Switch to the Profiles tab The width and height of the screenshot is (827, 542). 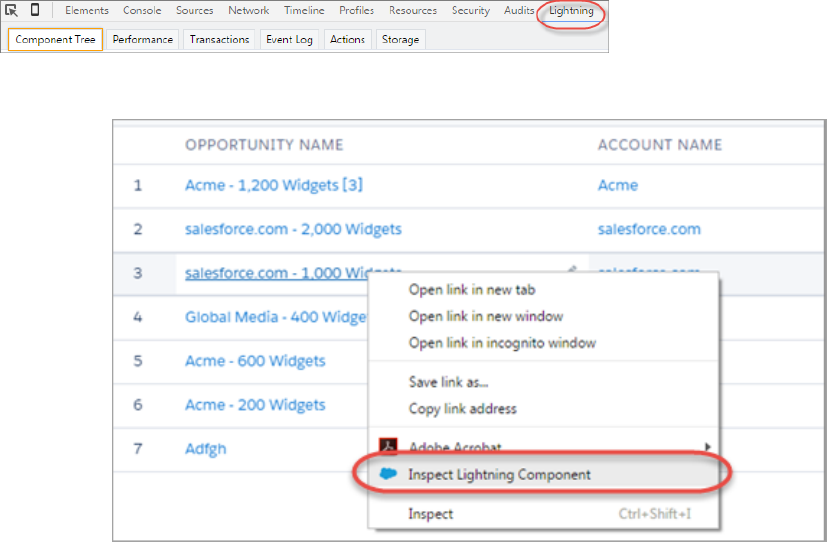(357, 11)
